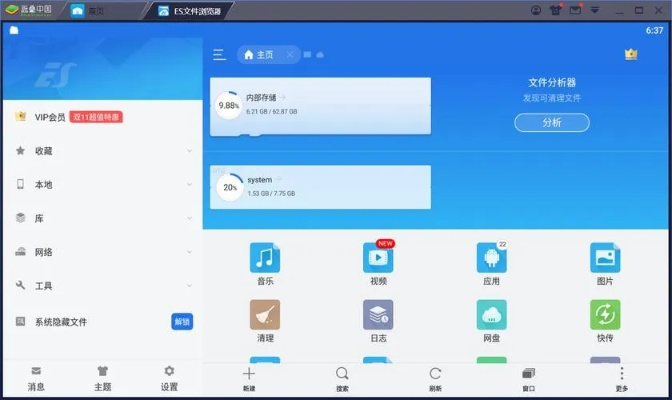The width and height of the screenshot is (672, 400).
Task: Open the 图片 pictures category
Action: [604, 259]
